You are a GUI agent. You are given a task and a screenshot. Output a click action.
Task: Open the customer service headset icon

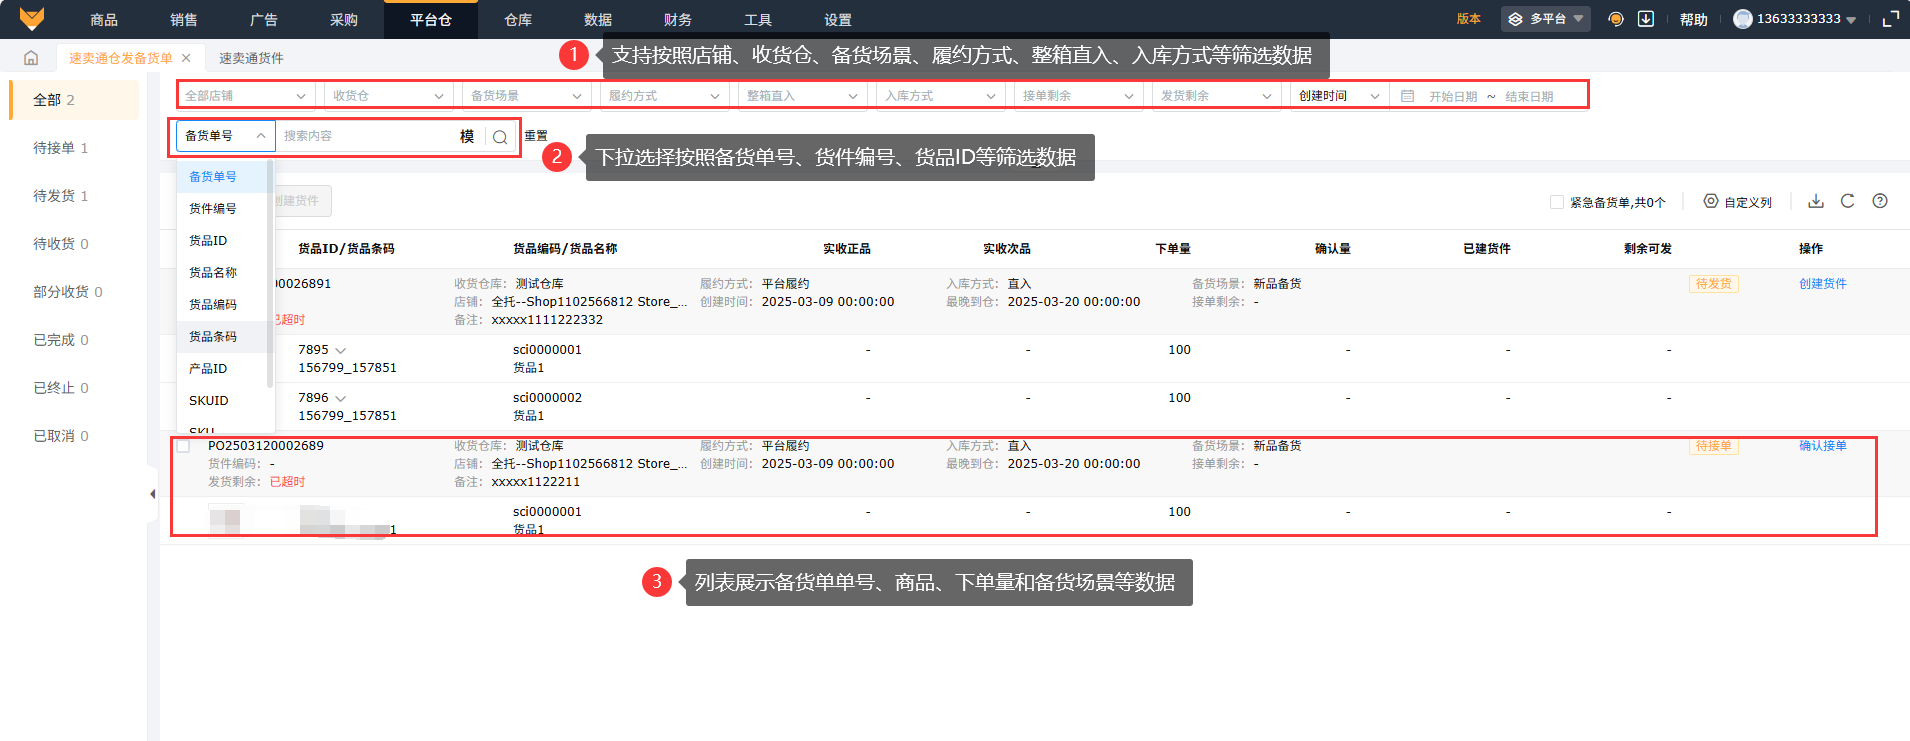point(1615,19)
